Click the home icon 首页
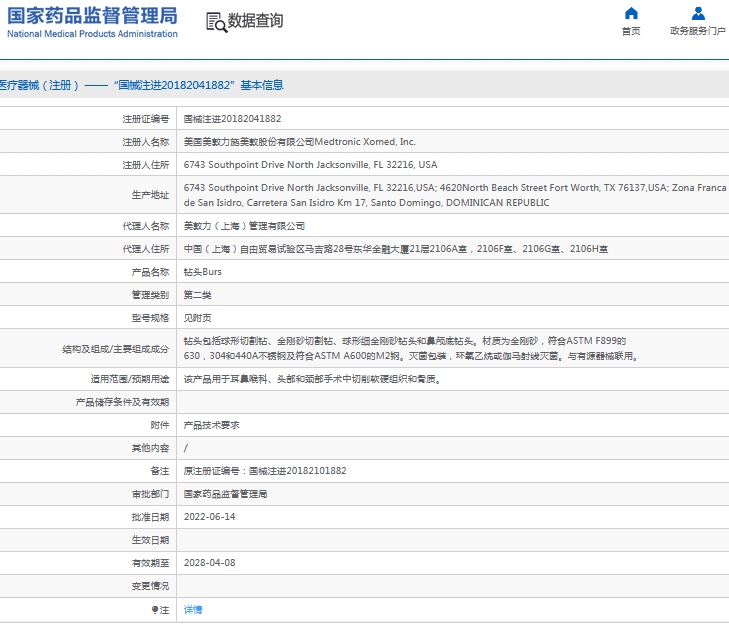 point(631,13)
